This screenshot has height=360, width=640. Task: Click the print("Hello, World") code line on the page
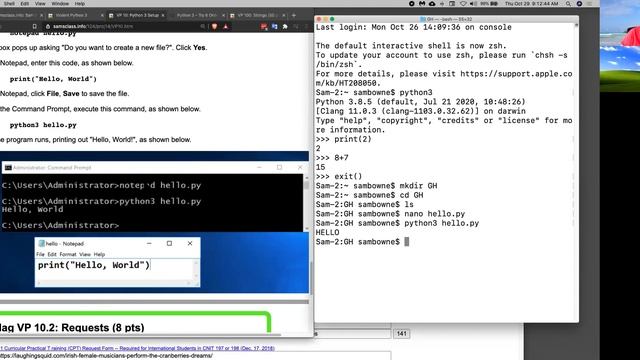pyautogui.click(x=53, y=79)
